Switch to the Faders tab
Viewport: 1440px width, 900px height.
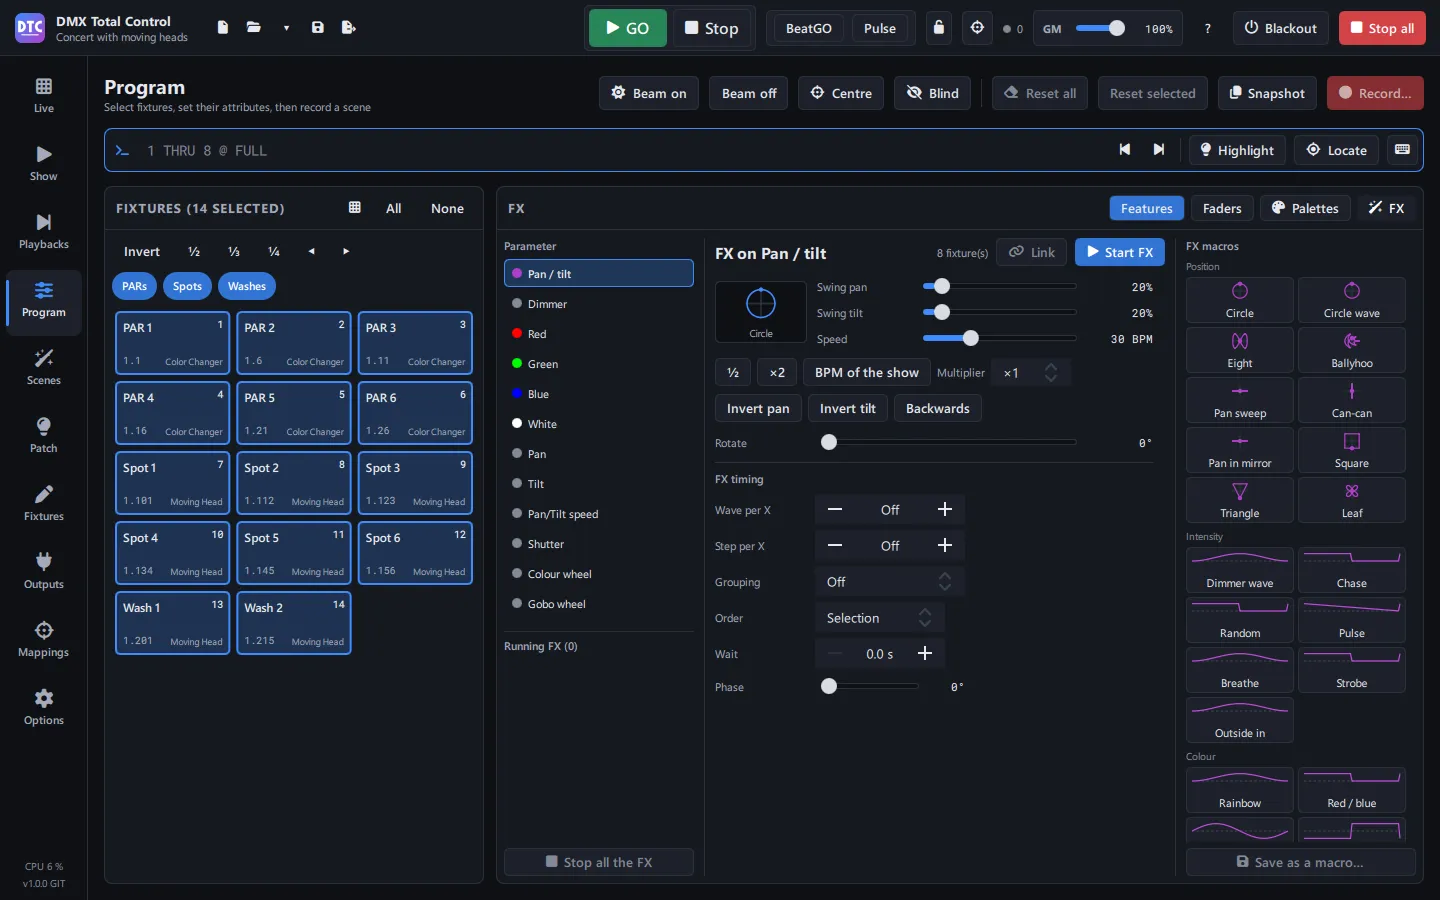click(1222, 208)
